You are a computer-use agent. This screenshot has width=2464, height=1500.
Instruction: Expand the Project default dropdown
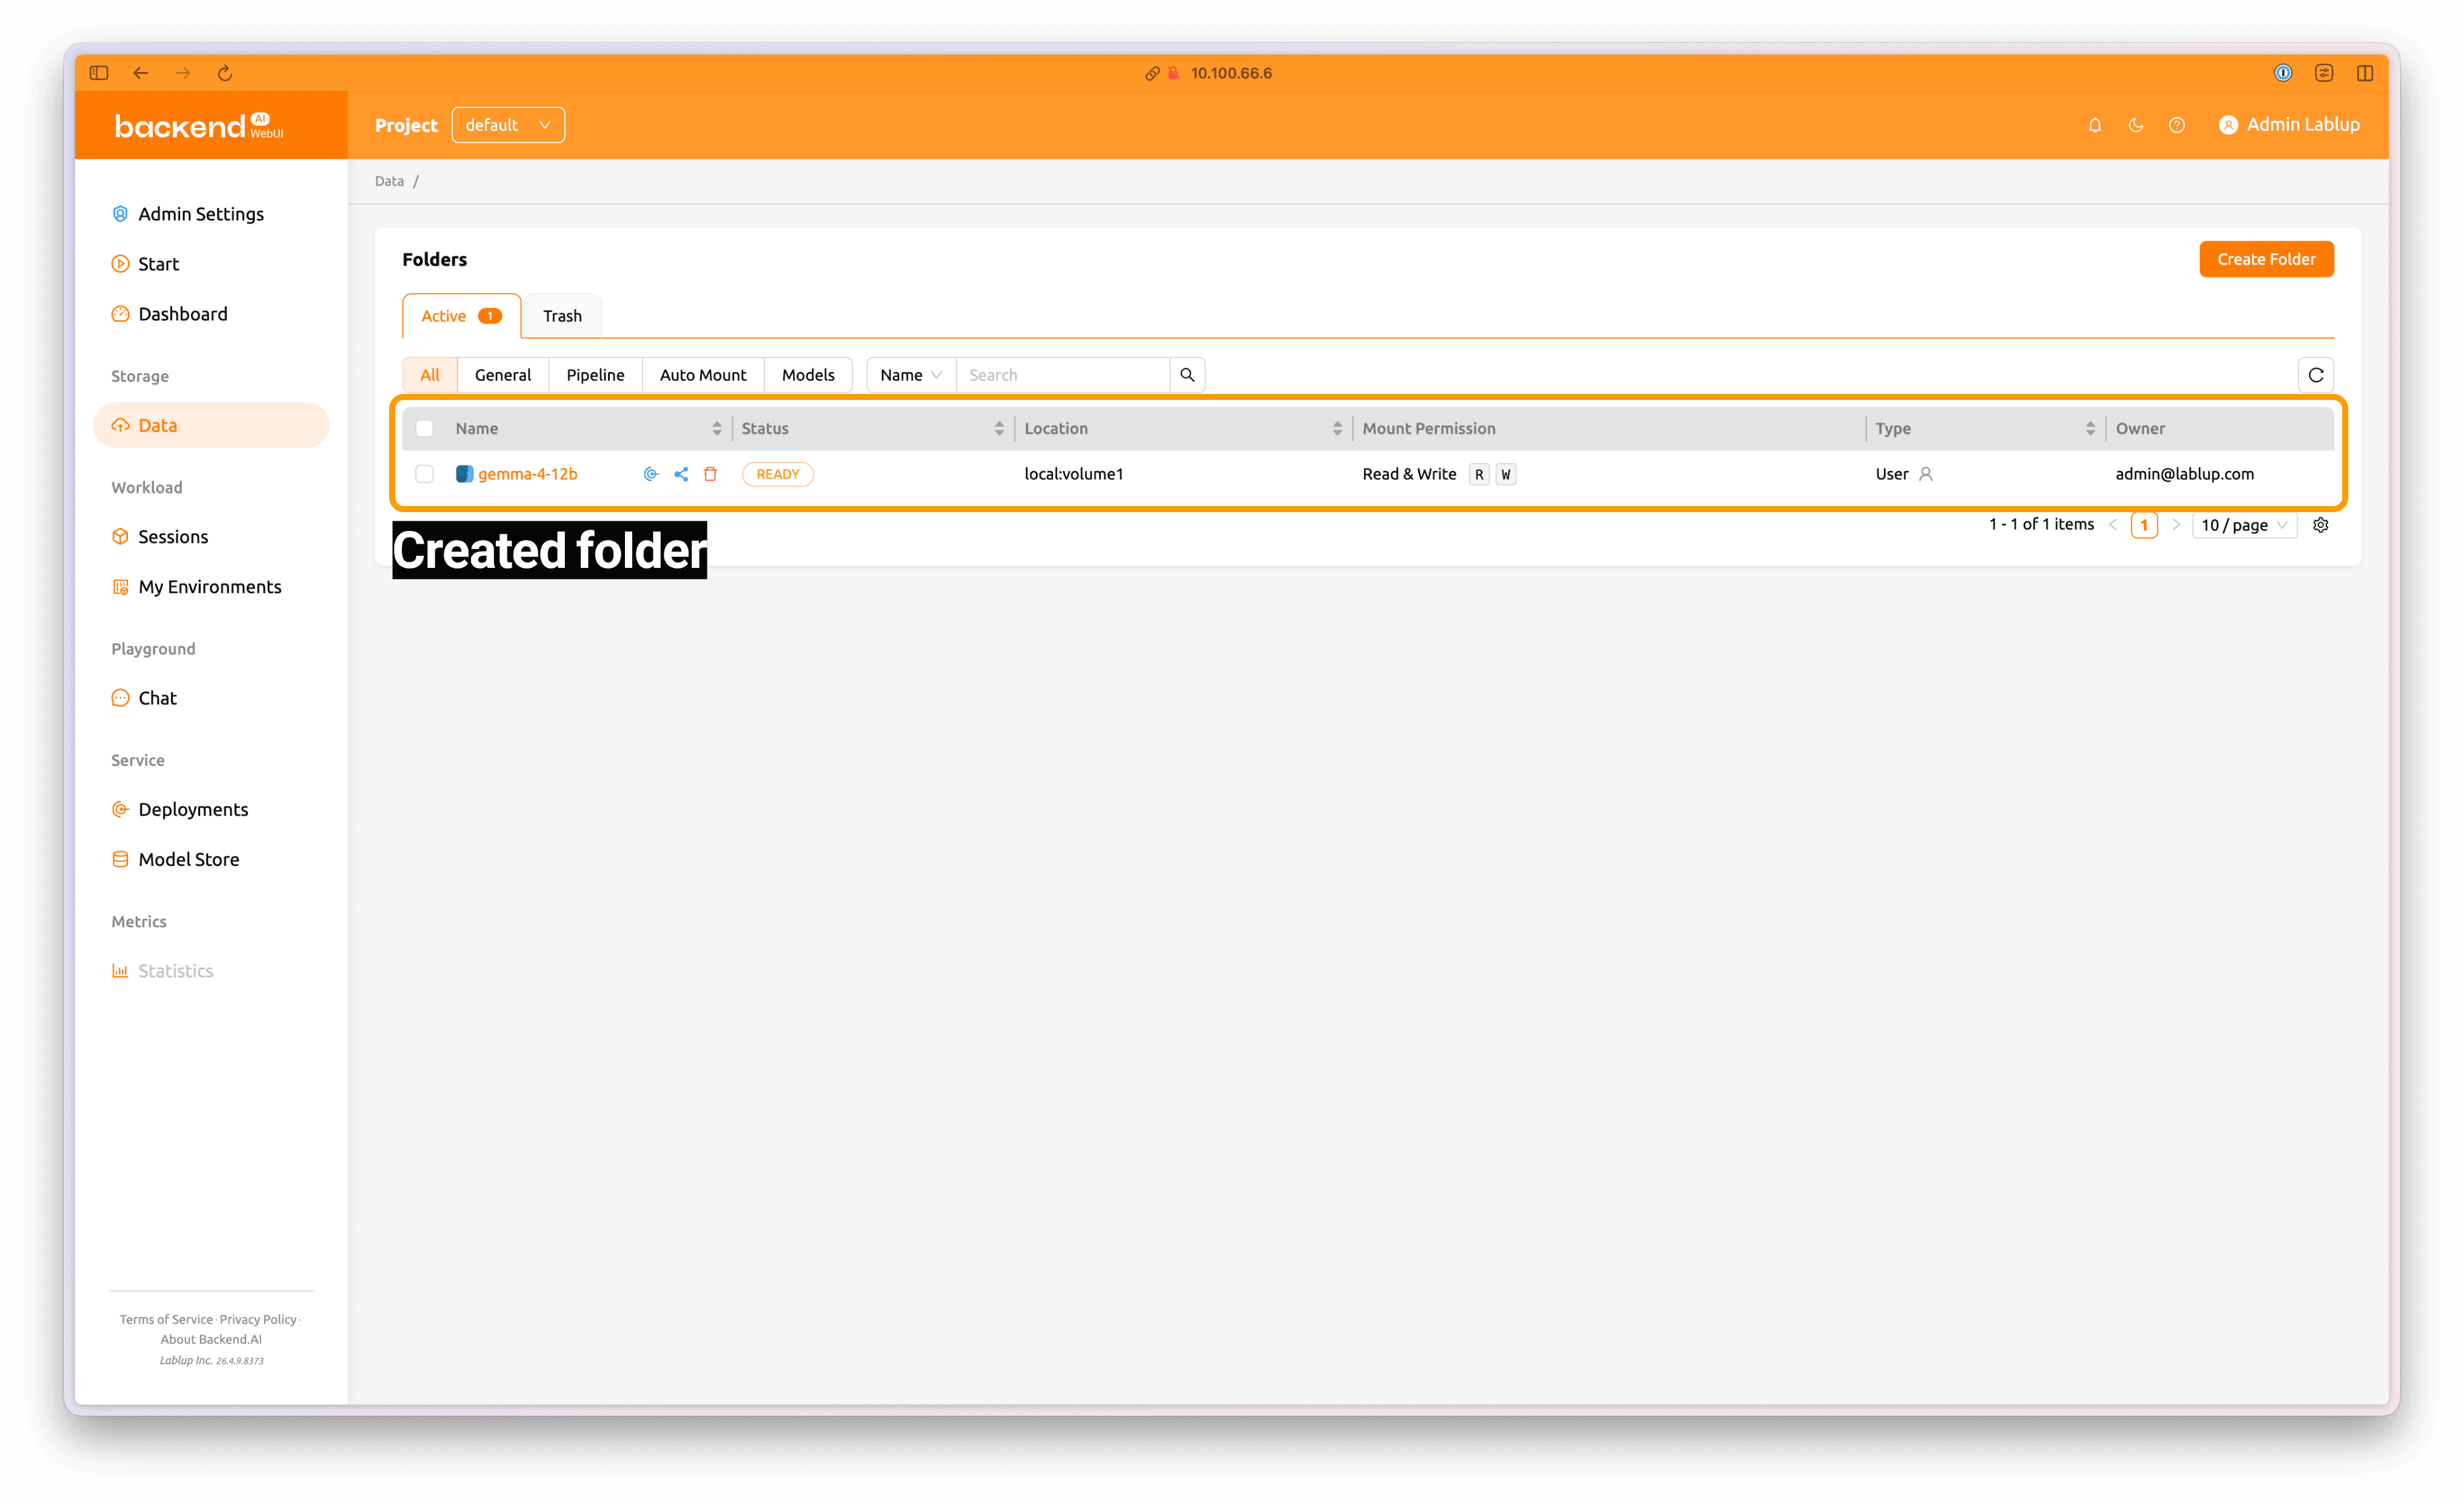(x=508, y=125)
